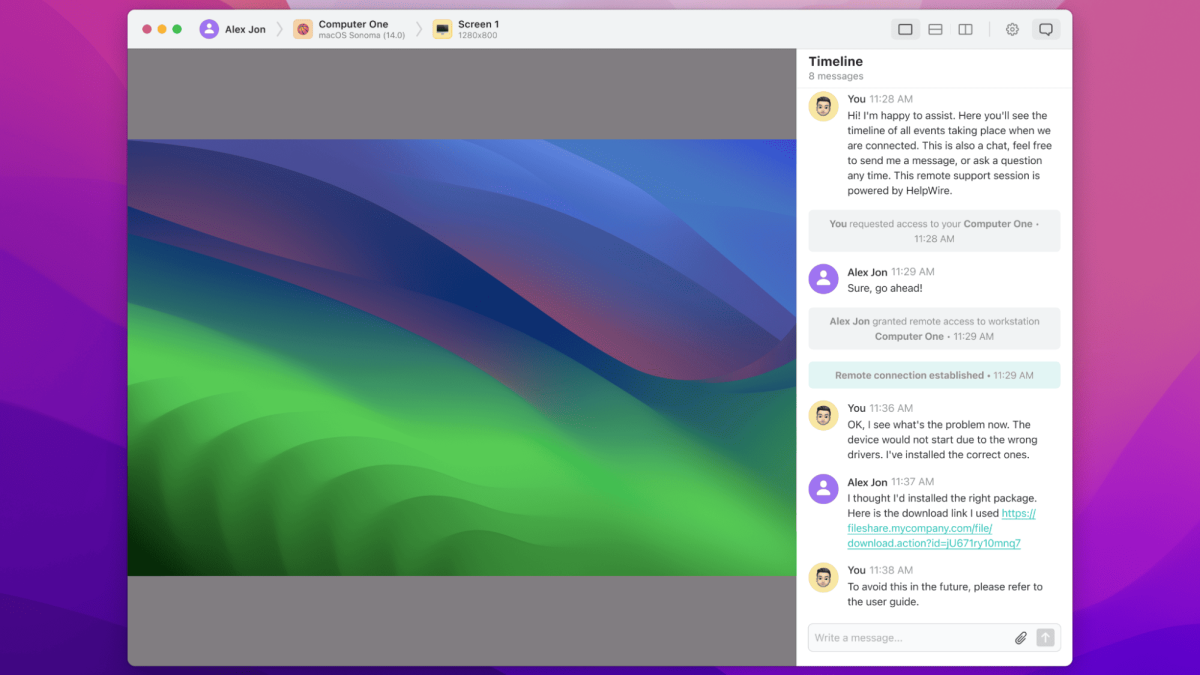Screen dimensions: 1200x675
Task: Open the fileshare.mycompany.com download link
Action: (933, 528)
